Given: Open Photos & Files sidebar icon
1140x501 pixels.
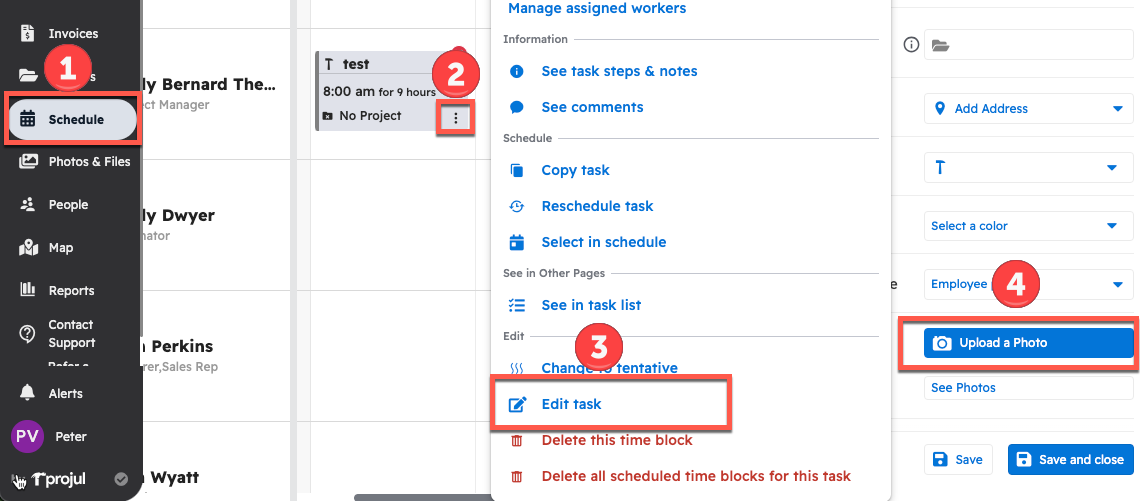Looking at the screenshot, I should click(x=29, y=161).
